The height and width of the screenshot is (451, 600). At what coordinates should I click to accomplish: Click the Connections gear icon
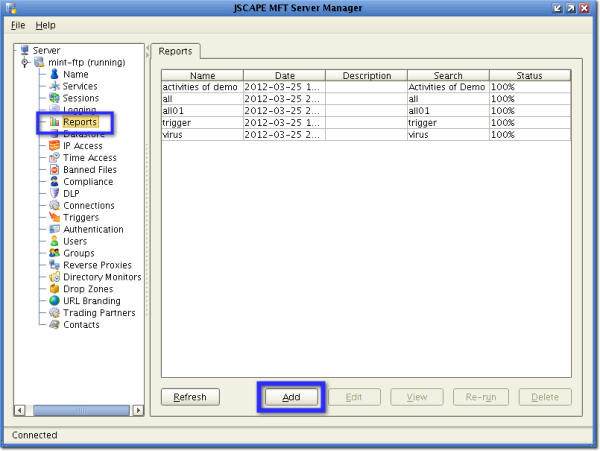tap(54, 205)
